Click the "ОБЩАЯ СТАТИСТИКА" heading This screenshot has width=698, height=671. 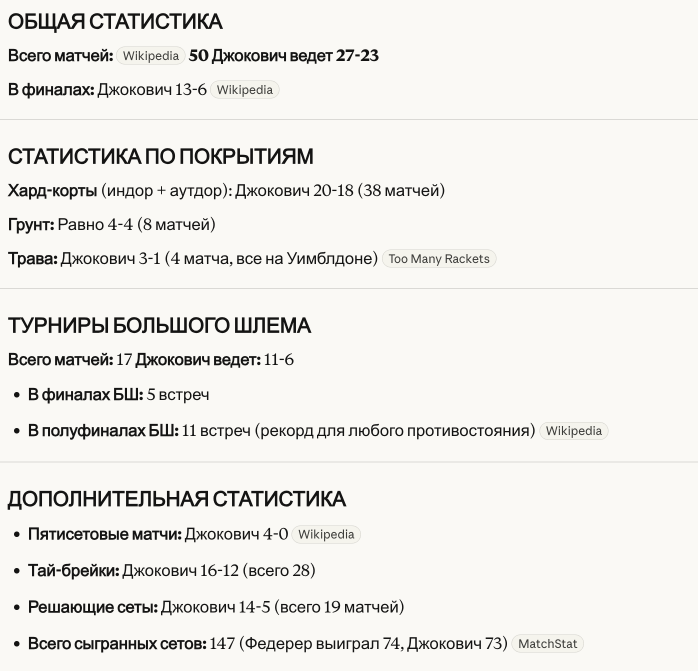tap(115, 22)
